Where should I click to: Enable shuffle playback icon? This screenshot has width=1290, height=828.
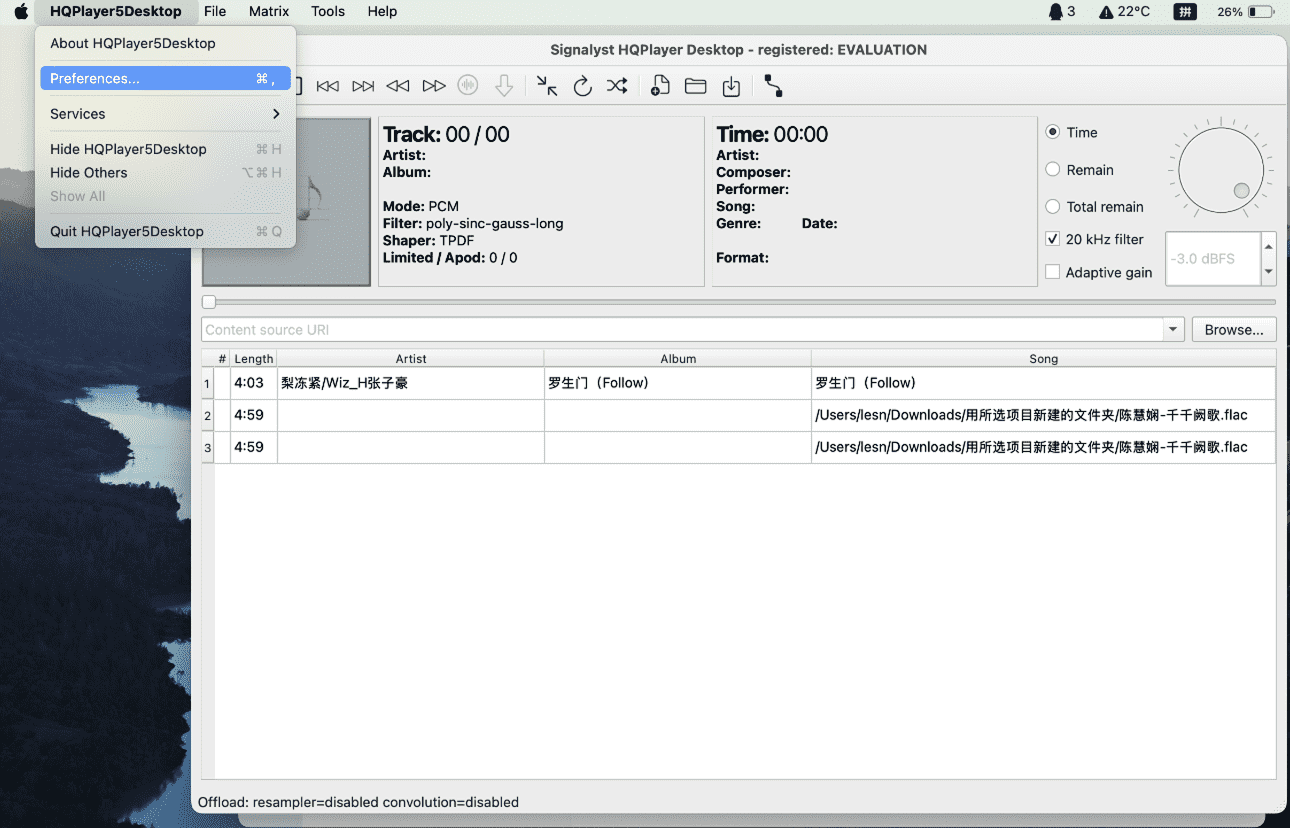click(x=617, y=87)
